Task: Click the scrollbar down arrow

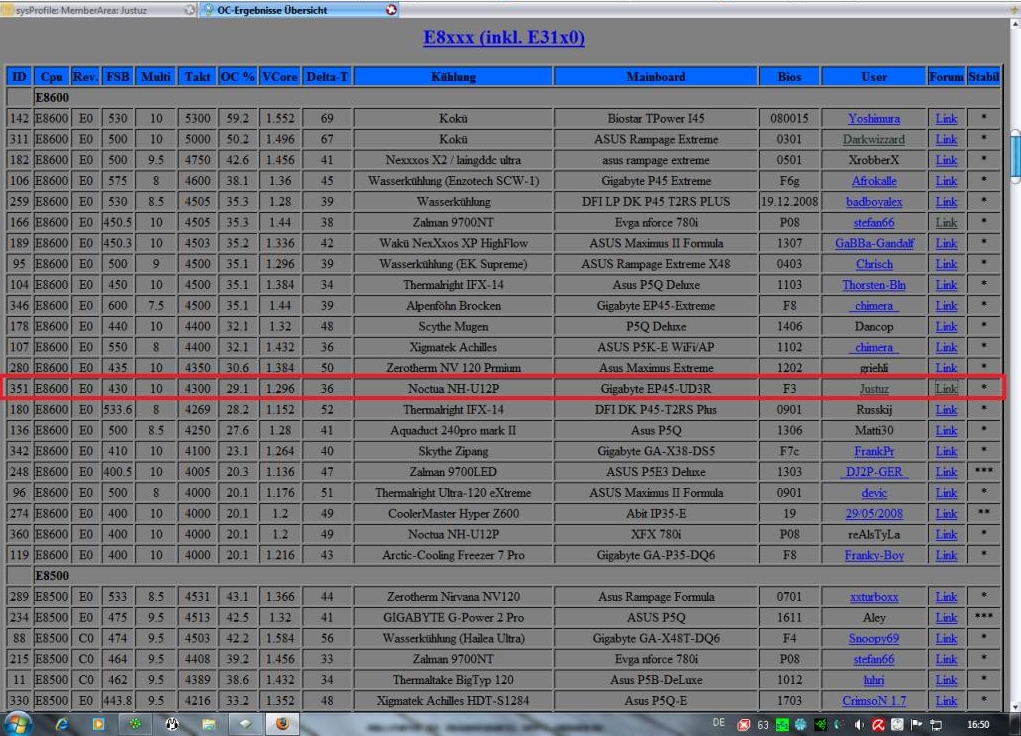Action: (1015, 706)
